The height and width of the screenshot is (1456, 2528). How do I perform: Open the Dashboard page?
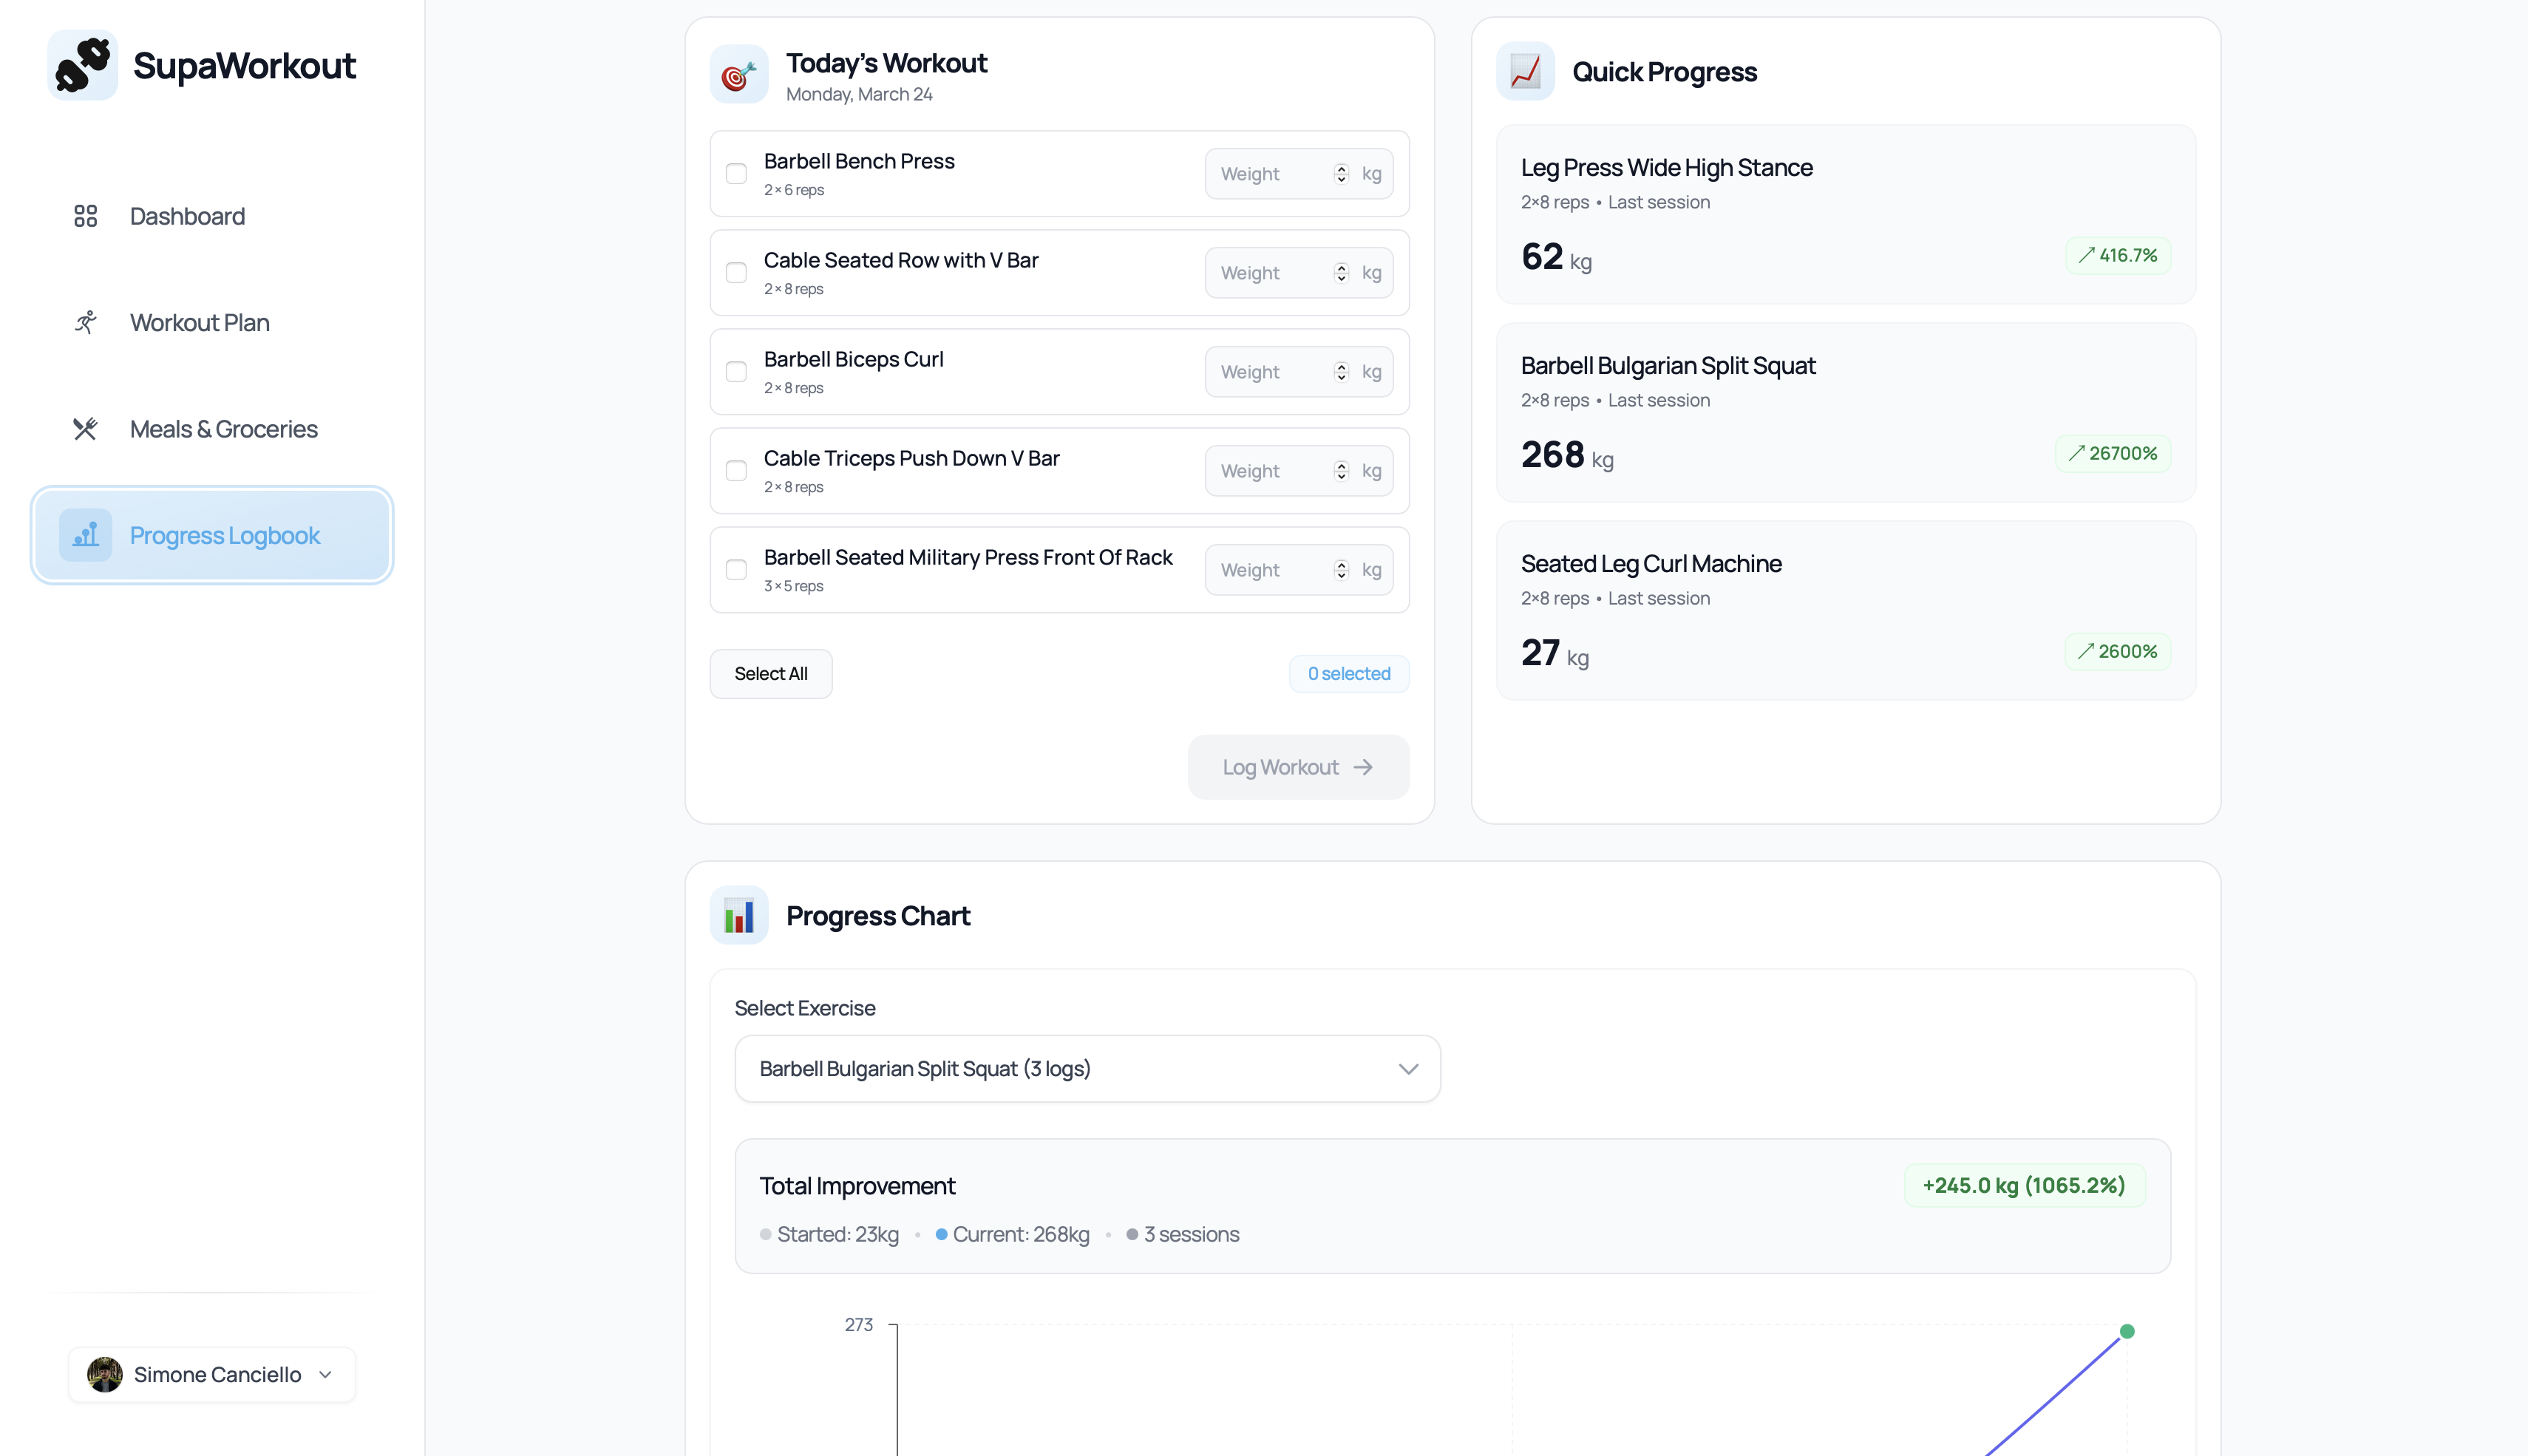click(212, 216)
